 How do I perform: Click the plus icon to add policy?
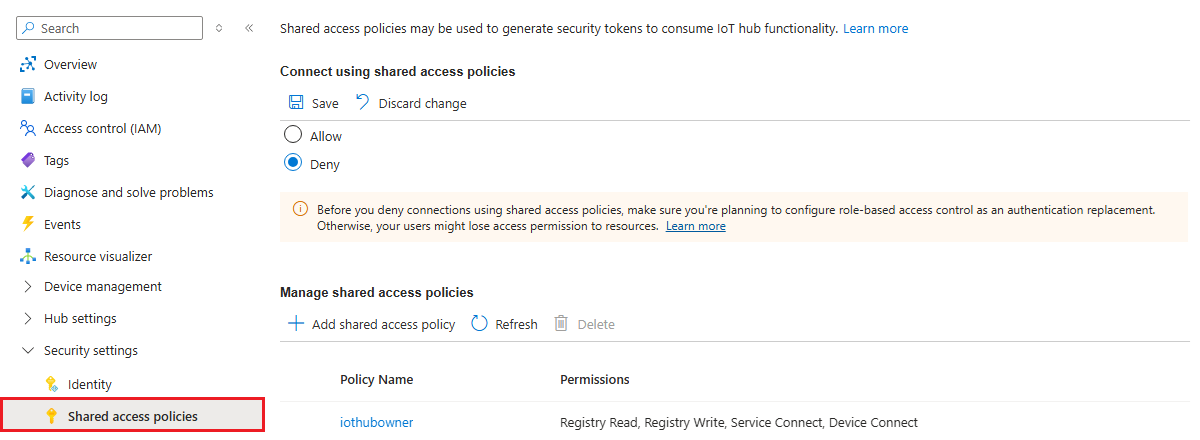click(295, 324)
